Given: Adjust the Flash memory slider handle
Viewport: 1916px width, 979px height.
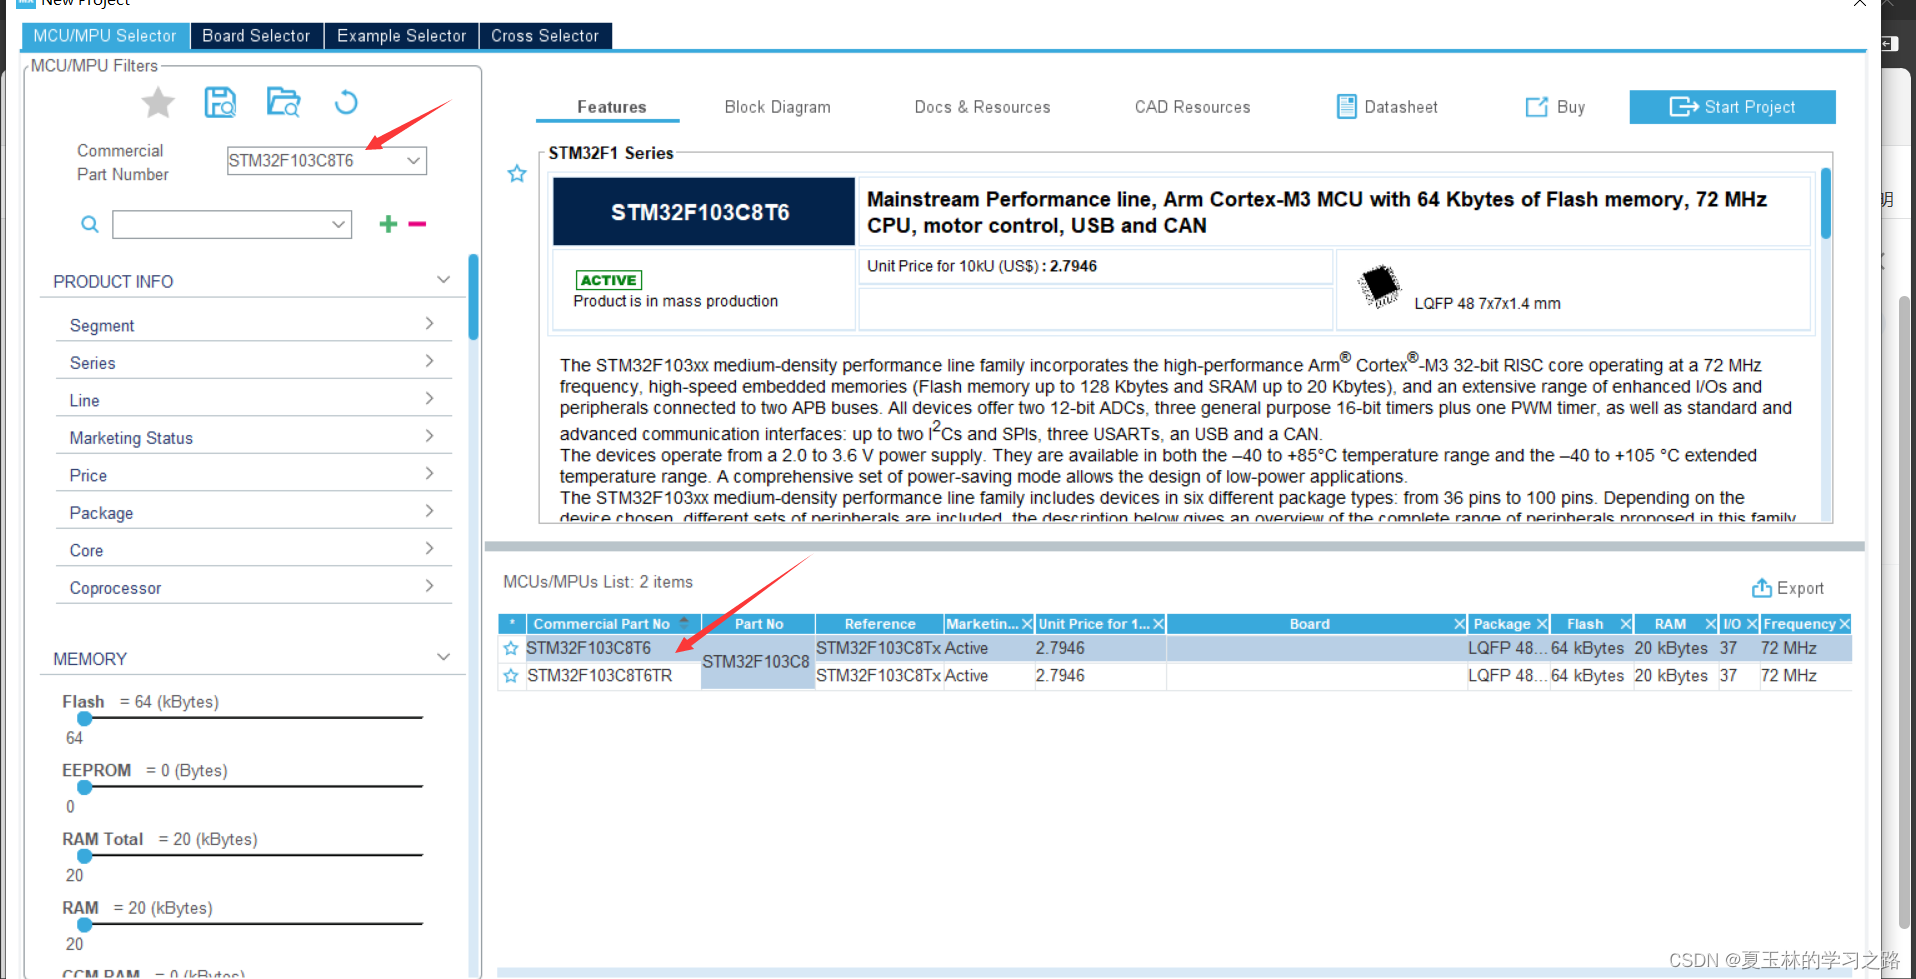Looking at the screenshot, I should [85, 718].
